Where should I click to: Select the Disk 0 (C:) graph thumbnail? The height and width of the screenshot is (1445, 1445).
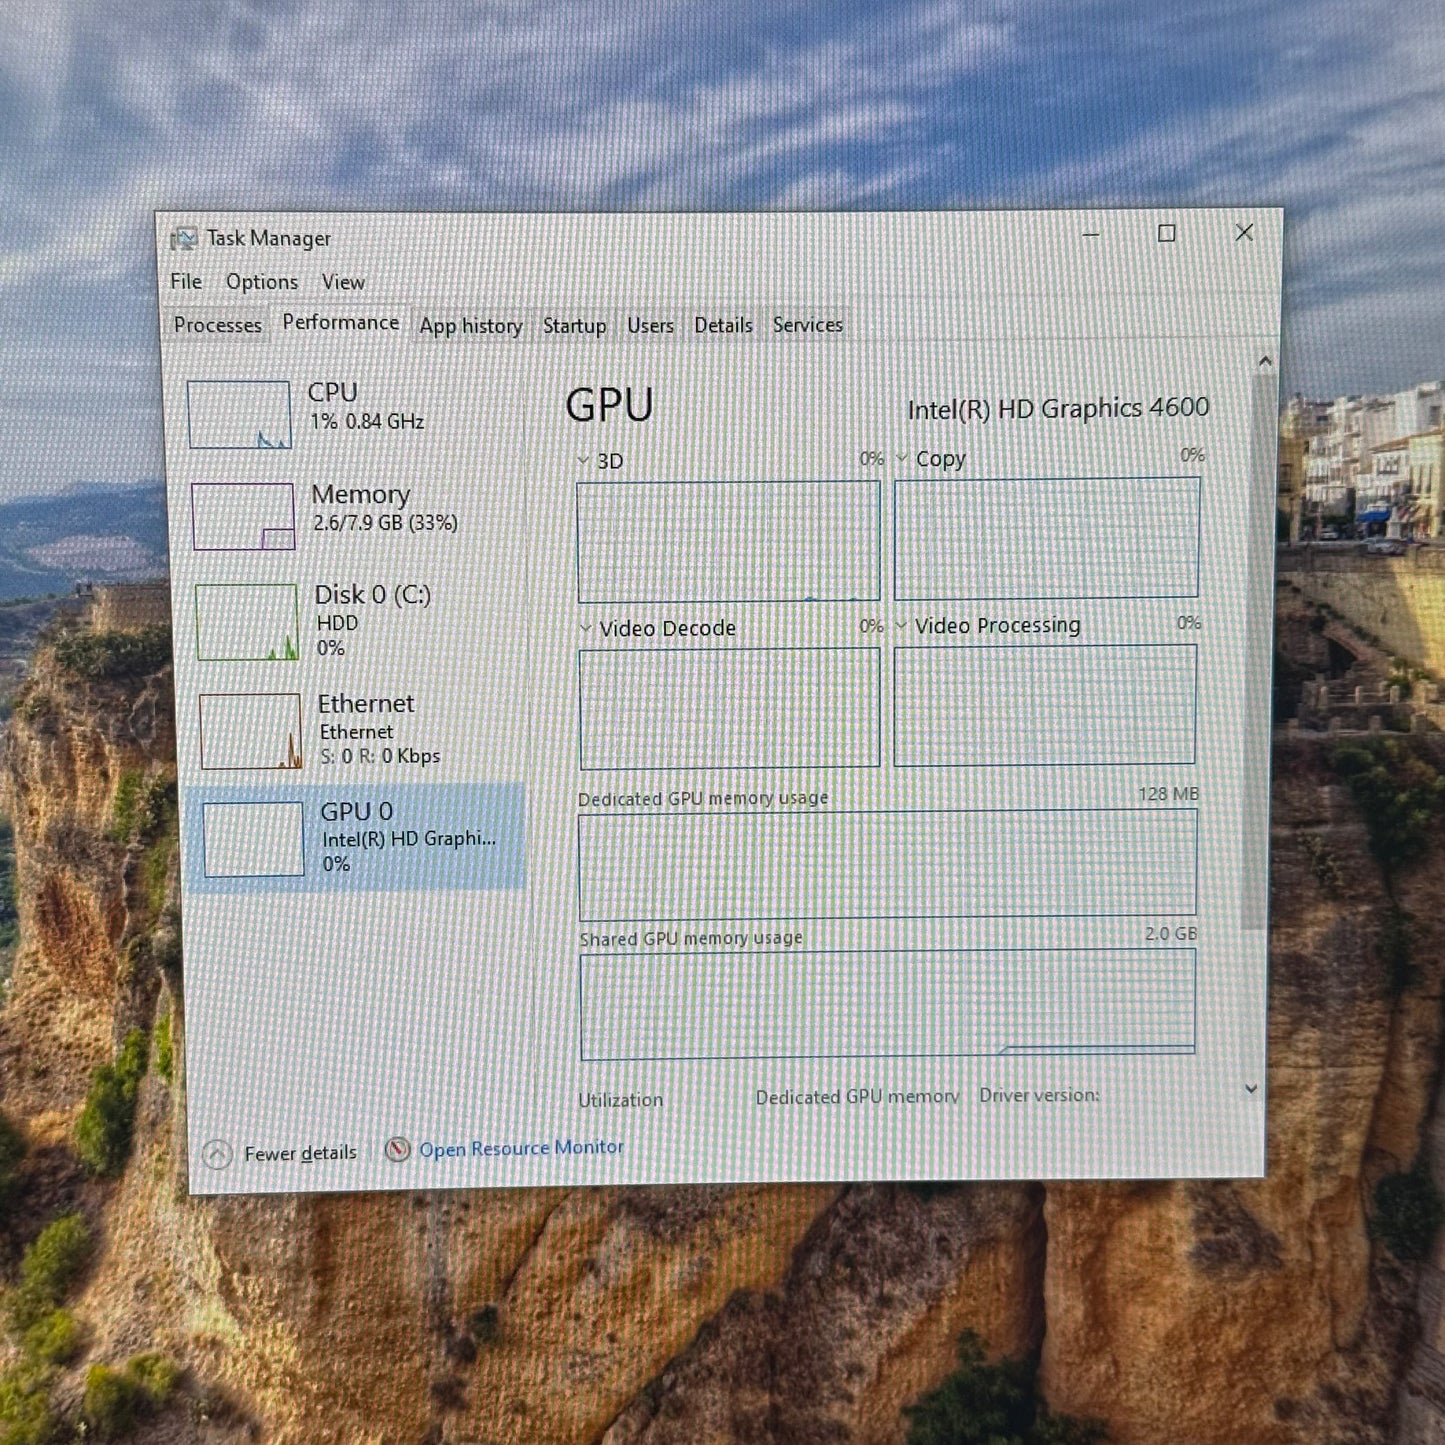tap(247, 622)
